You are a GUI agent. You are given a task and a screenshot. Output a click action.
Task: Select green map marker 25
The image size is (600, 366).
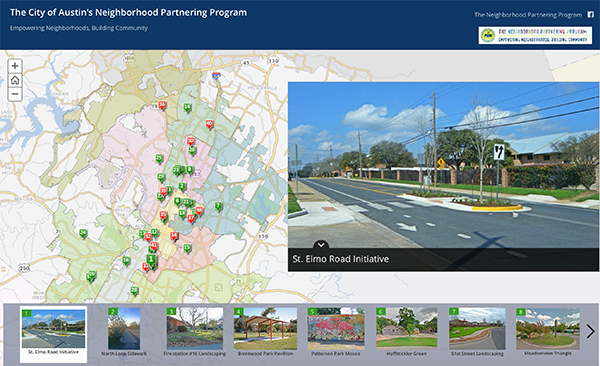pyautogui.click(x=159, y=158)
